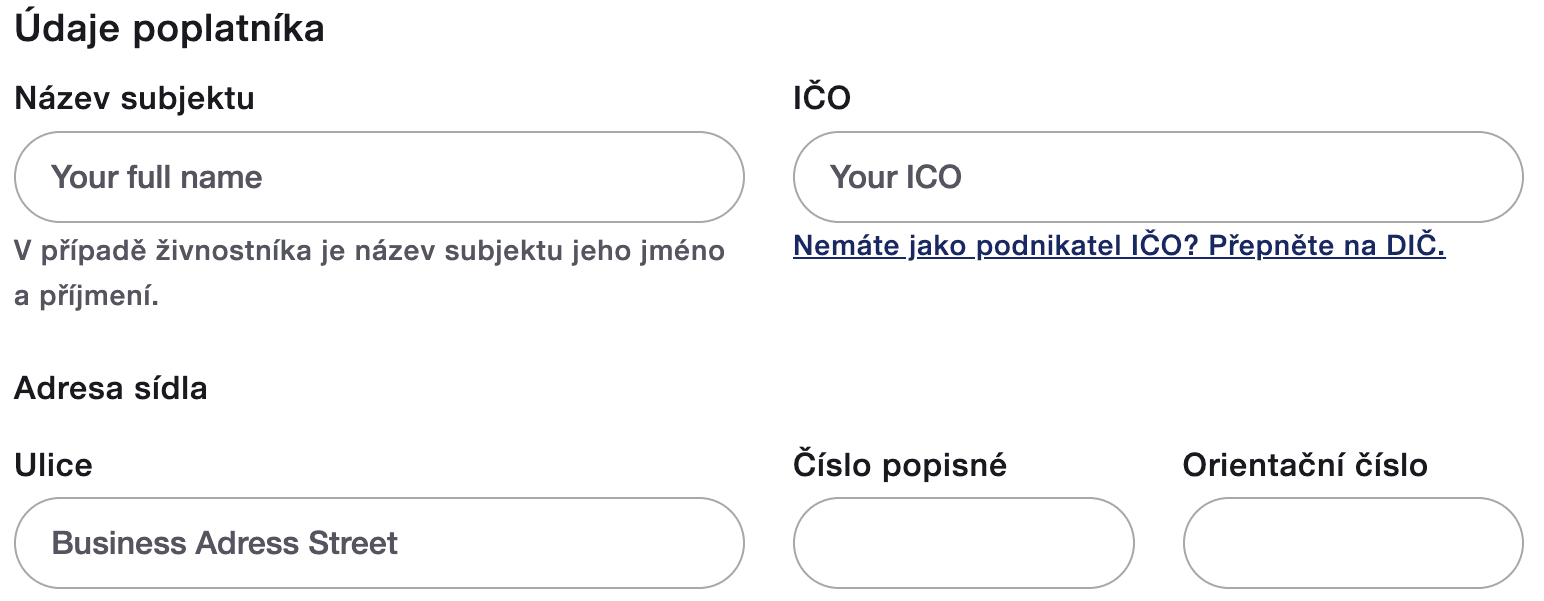This screenshot has height=601, width=1544.
Task: Focus the empty orientation number field
Action: pyautogui.click(x=1353, y=542)
